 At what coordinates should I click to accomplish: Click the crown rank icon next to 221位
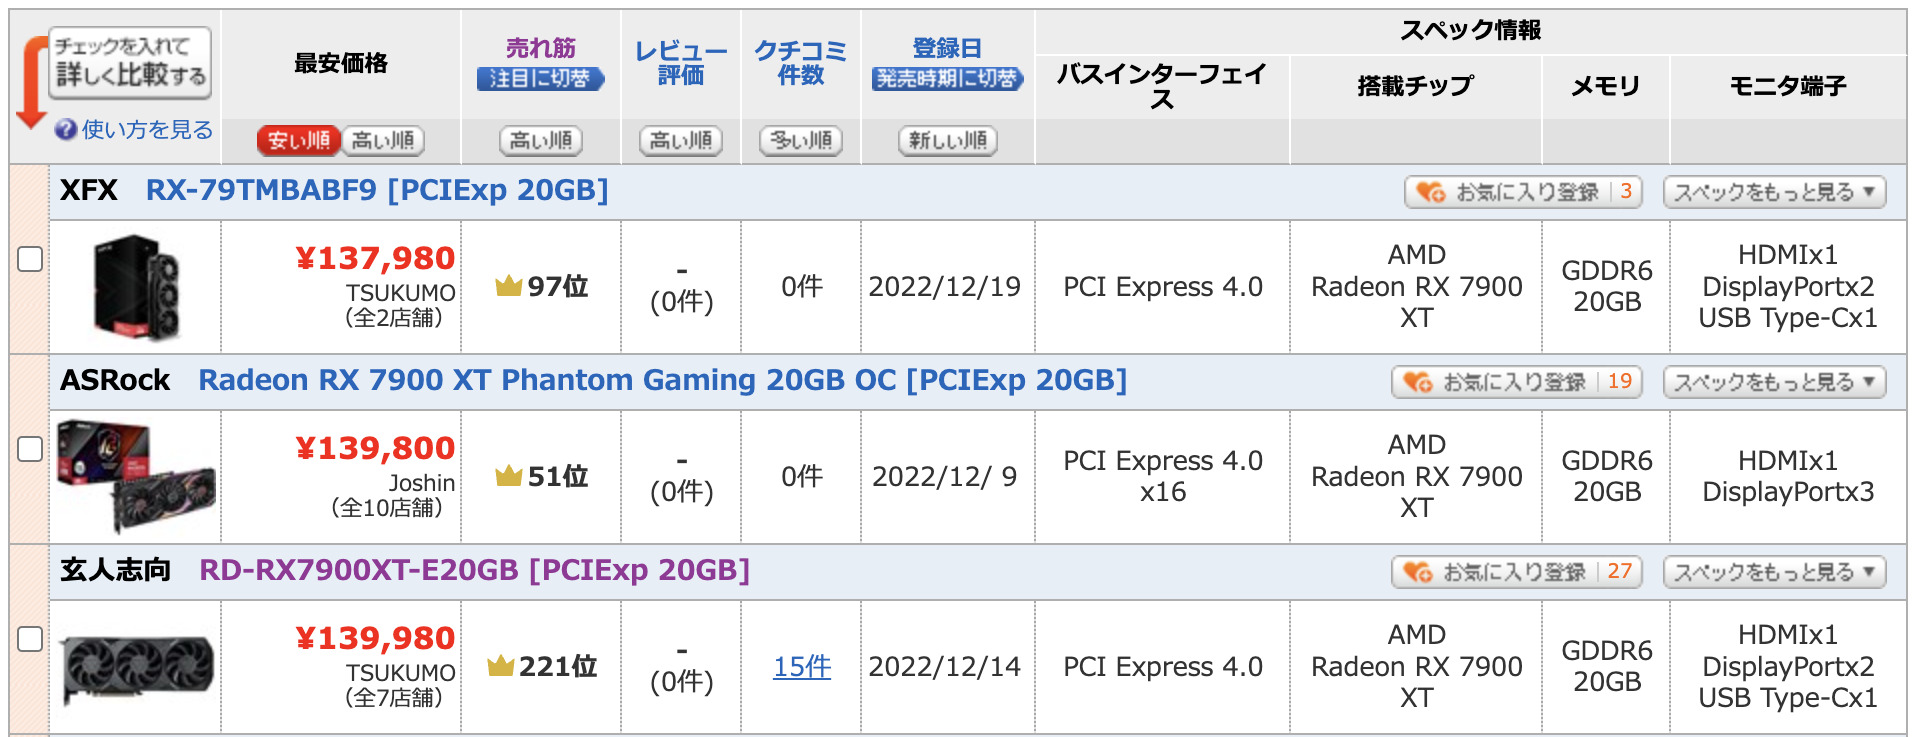(500, 666)
